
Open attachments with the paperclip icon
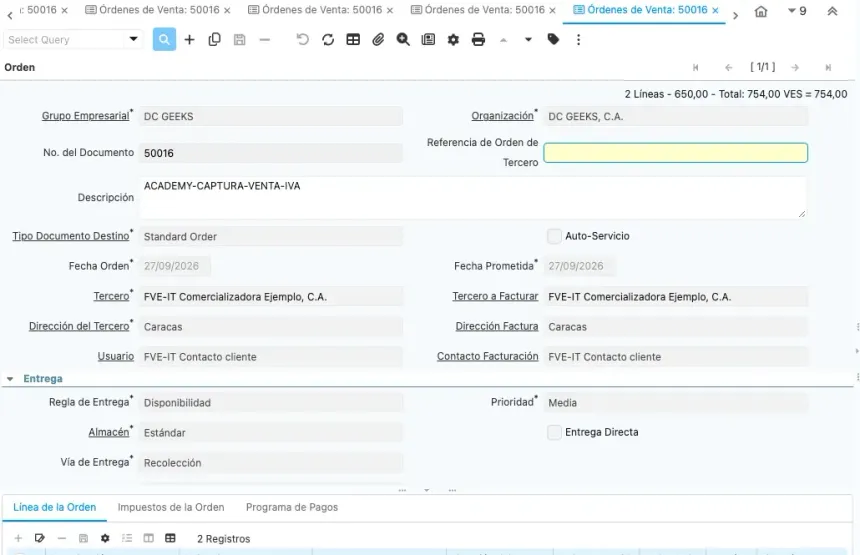[x=378, y=39]
